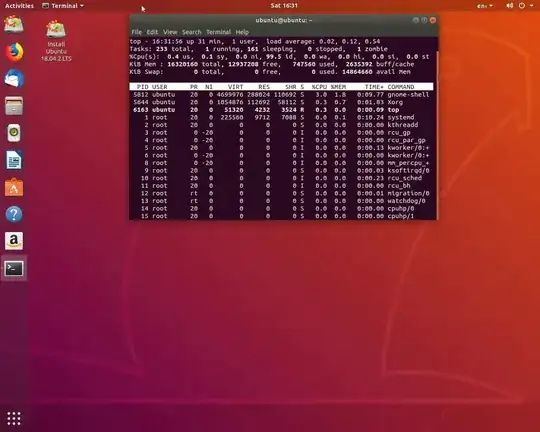This screenshot has width=540, height=432.
Task: Click the cpuhp/1 process row
Action: coord(281,216)
